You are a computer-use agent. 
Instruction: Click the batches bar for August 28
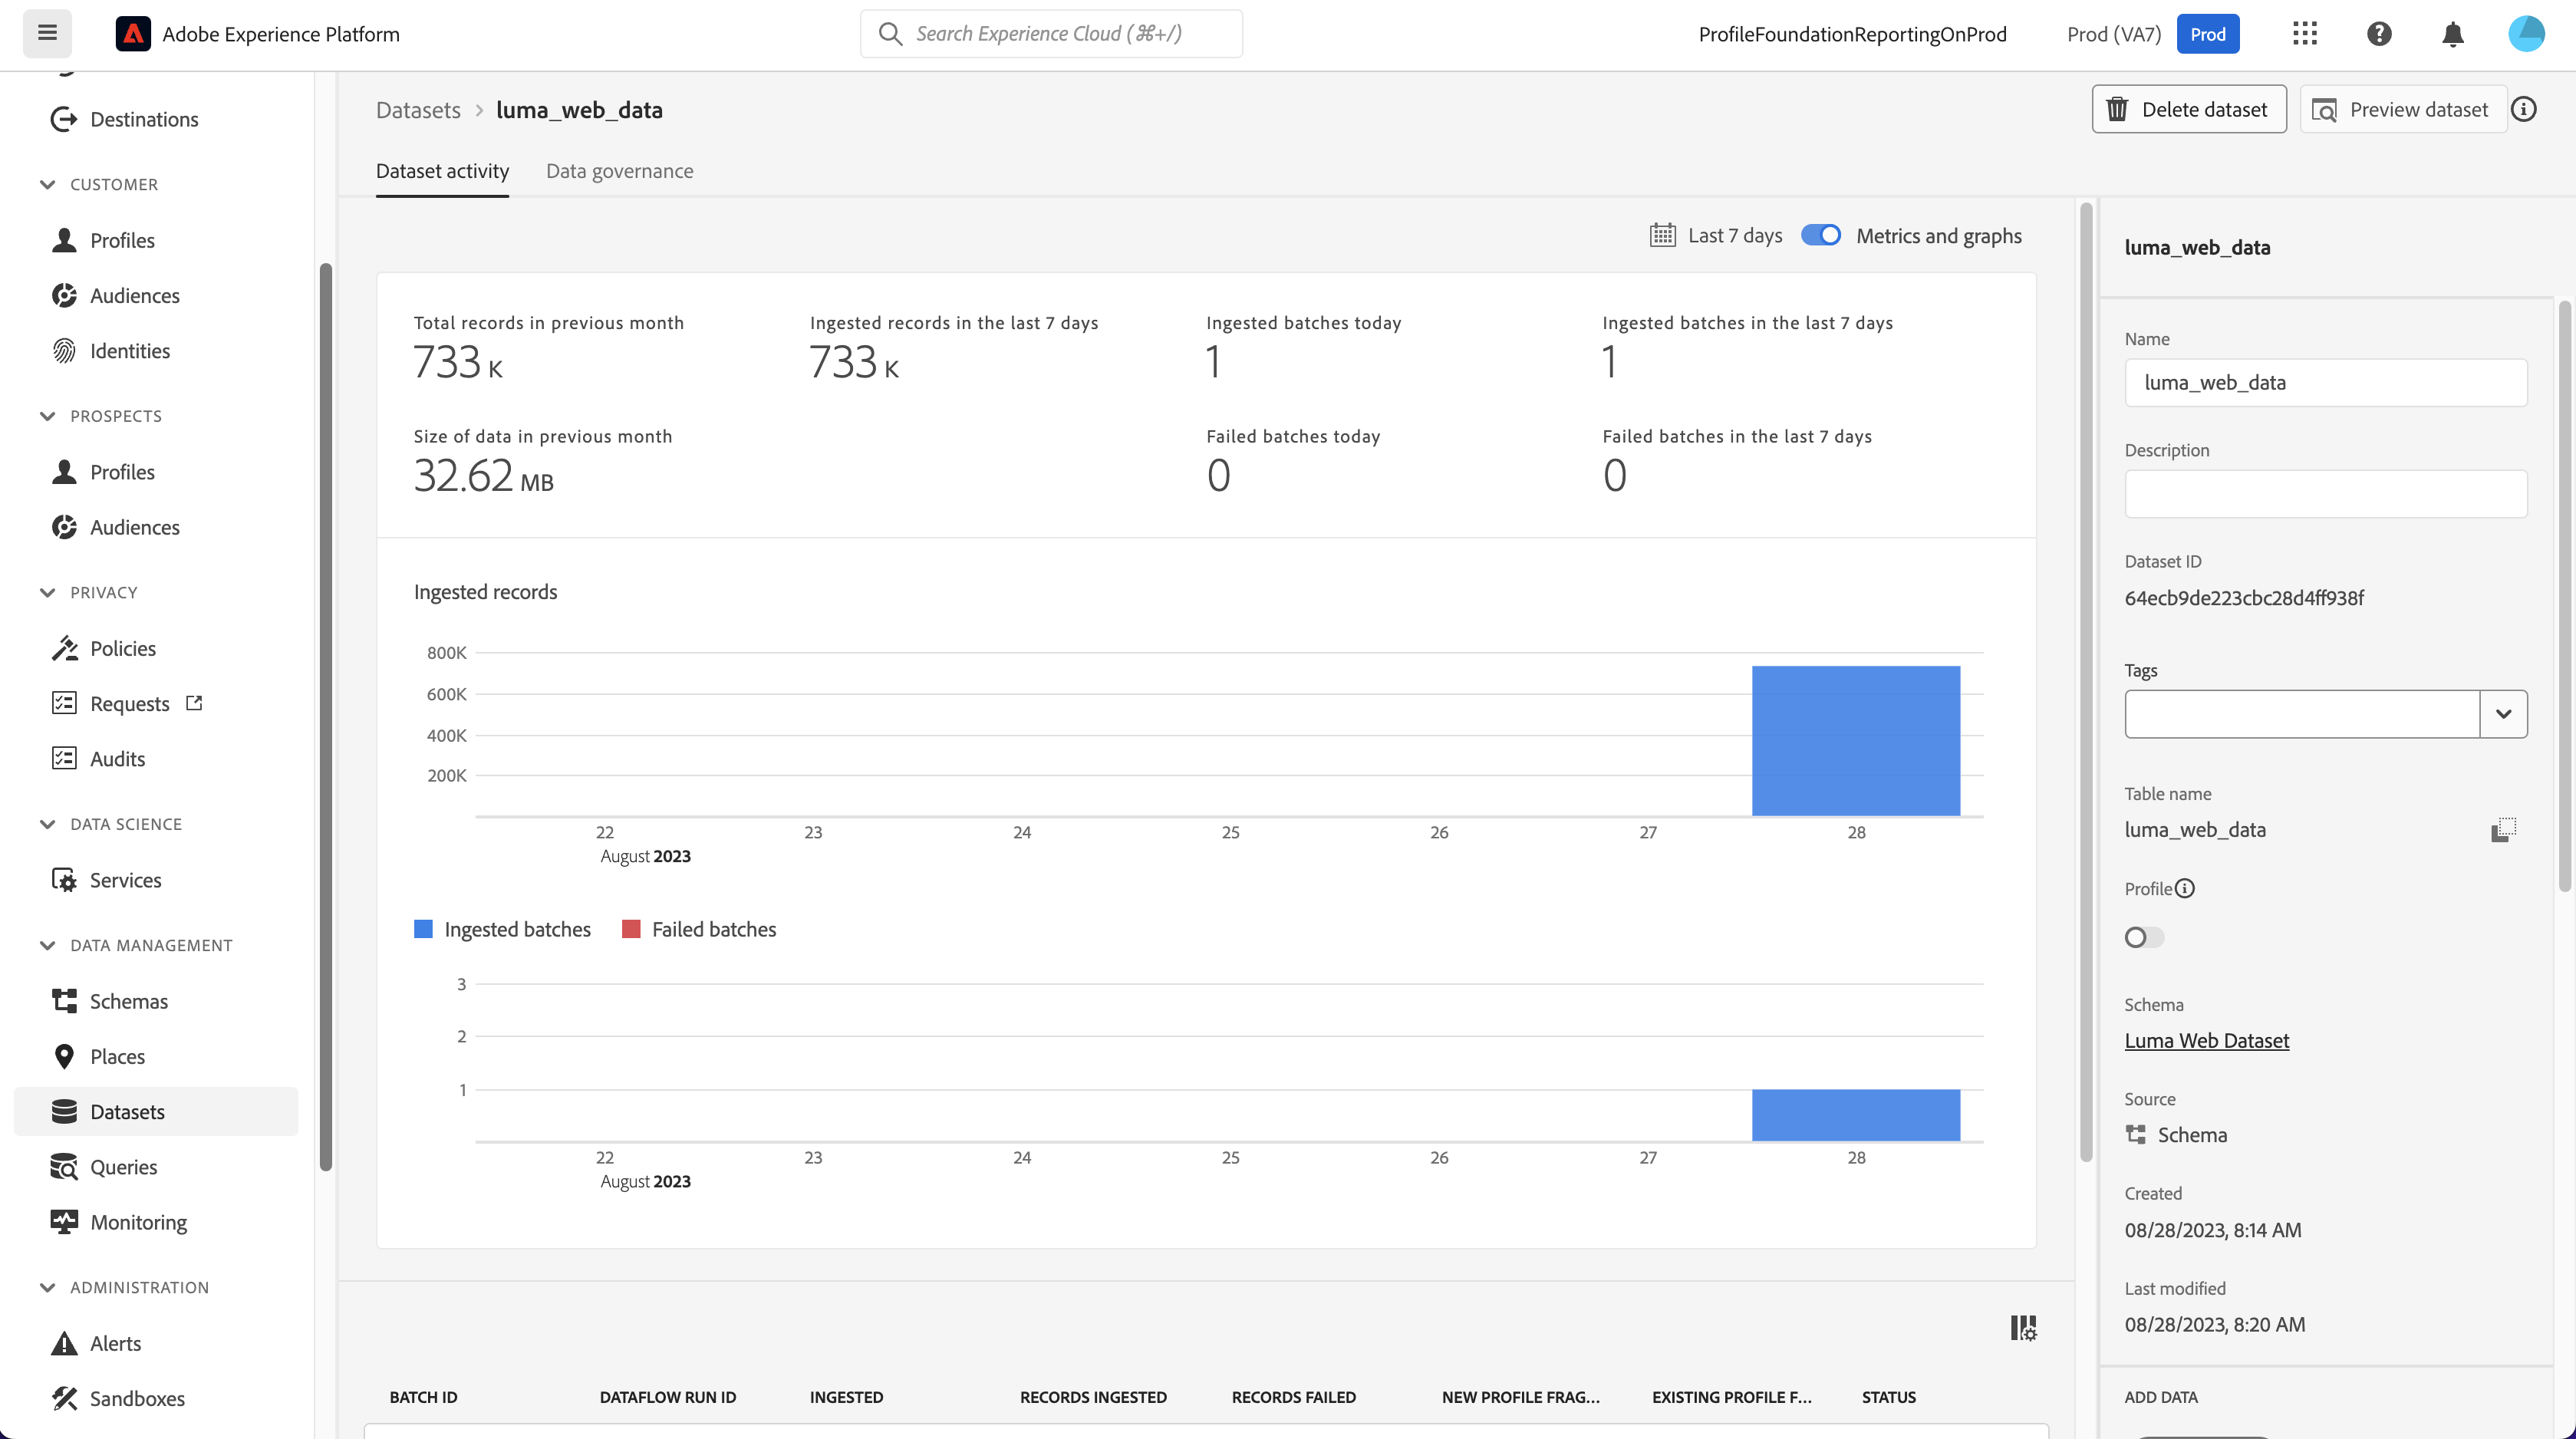tap(1856, 1115)
